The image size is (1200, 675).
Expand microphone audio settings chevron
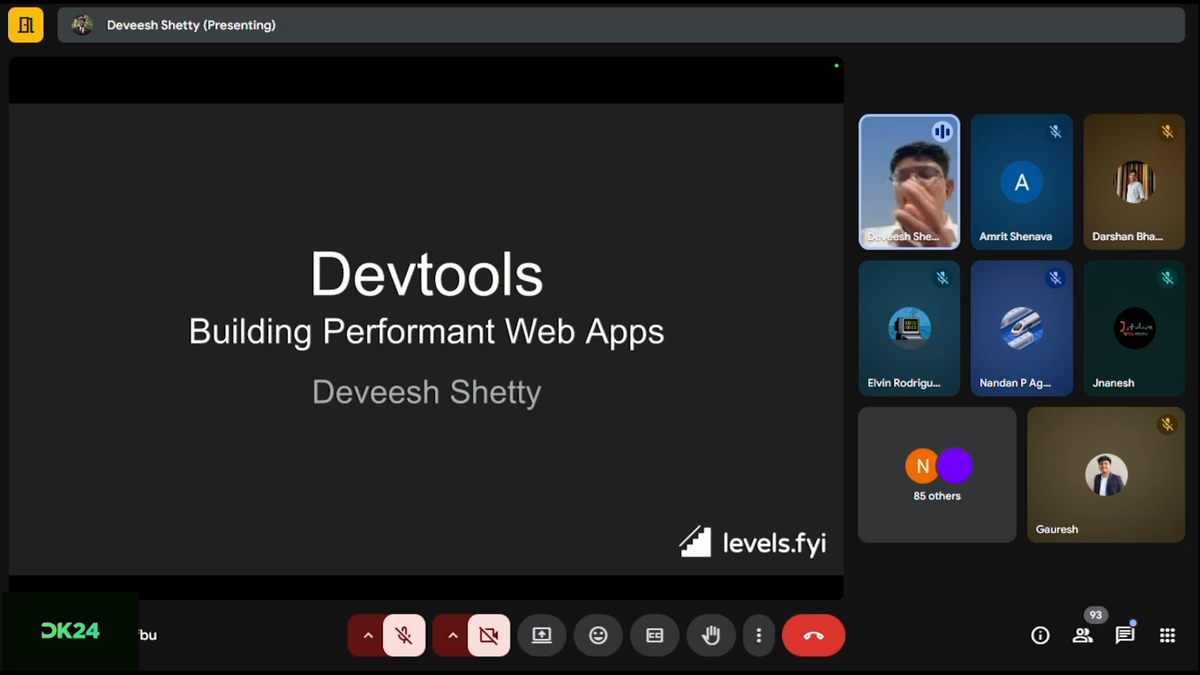pyautogui.click(x=367, y=635)
